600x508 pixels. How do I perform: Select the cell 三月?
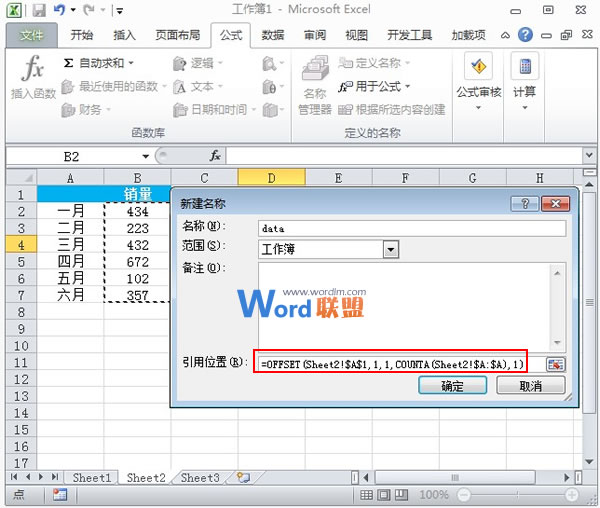tap(70, 245)
